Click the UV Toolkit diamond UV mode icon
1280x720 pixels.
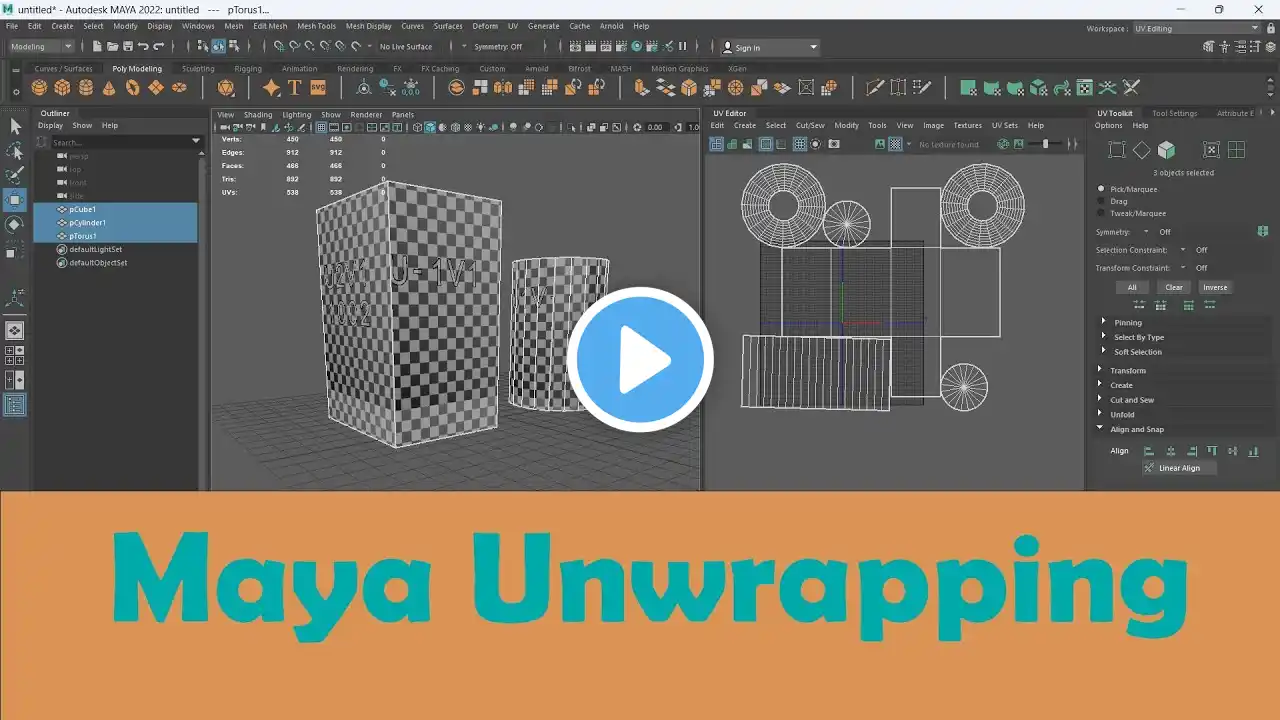(1141, 150)
